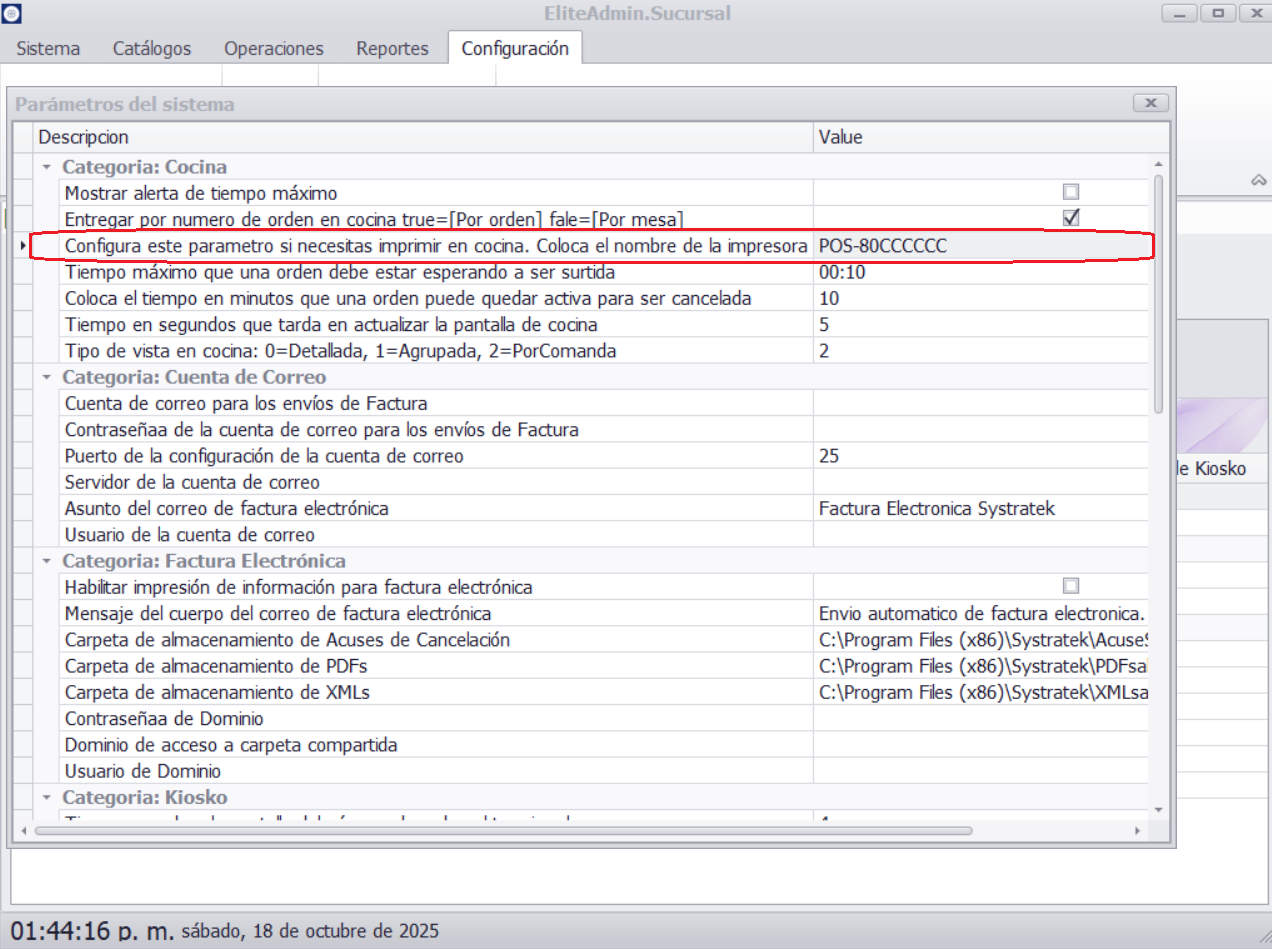Collapse the ribbon using the chevron icon
1272x949 pixels.
click(x=1258, y=180)
